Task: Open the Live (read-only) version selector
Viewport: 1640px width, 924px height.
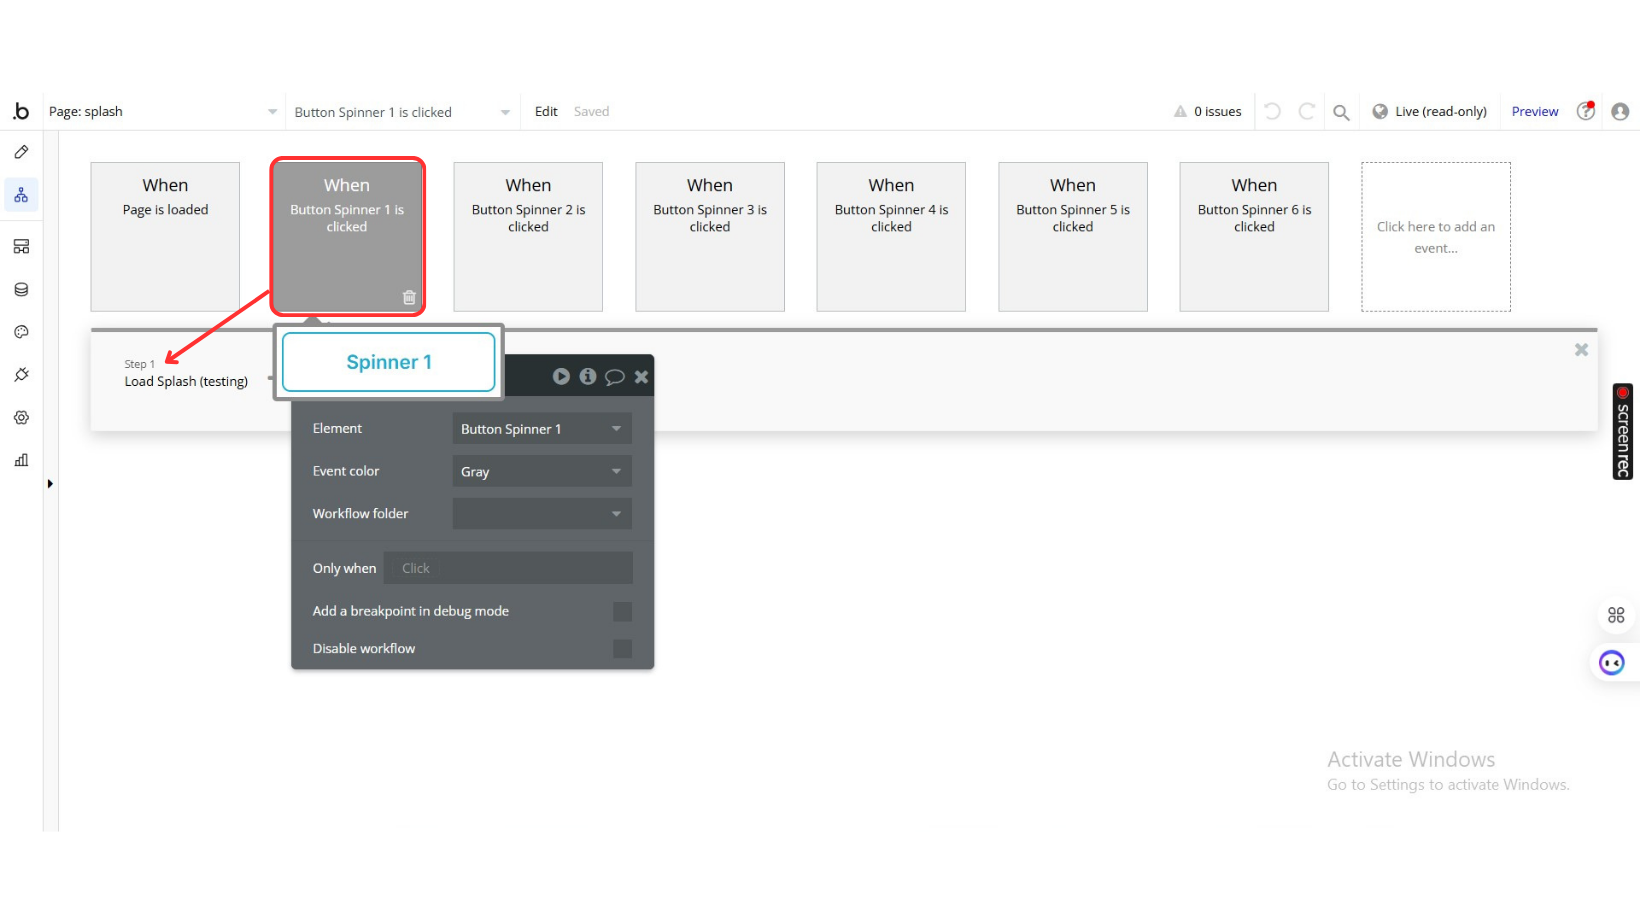Action: point(1429,112)
